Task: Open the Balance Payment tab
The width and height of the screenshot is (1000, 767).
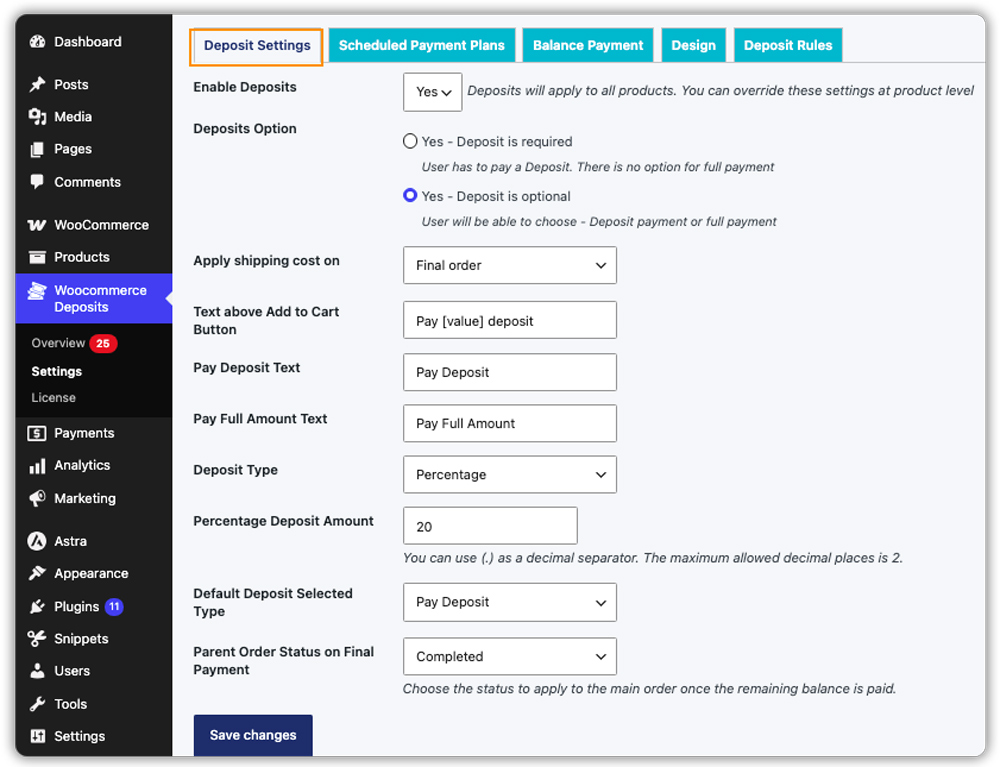Action: 588,45
